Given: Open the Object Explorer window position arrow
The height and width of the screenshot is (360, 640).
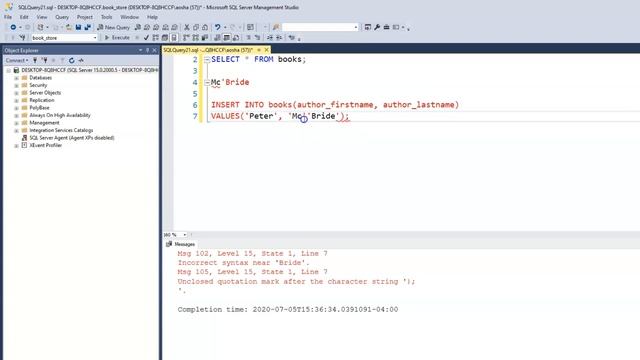Looking at the screenshot, I should pyautogui.click(x=140, y=50).
